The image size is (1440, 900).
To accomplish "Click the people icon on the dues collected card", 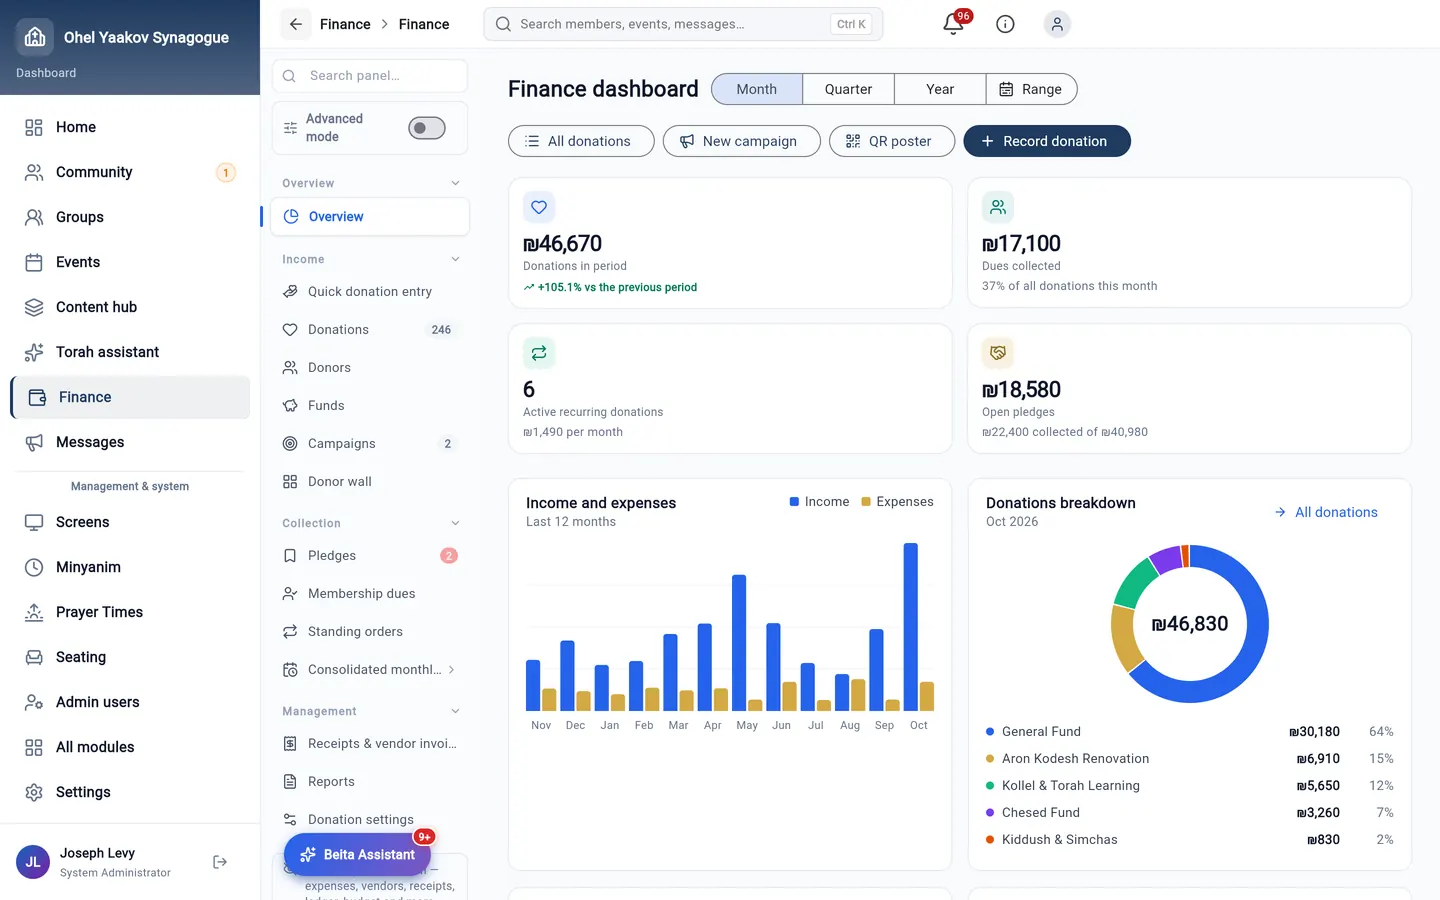I will coord(998,207).
